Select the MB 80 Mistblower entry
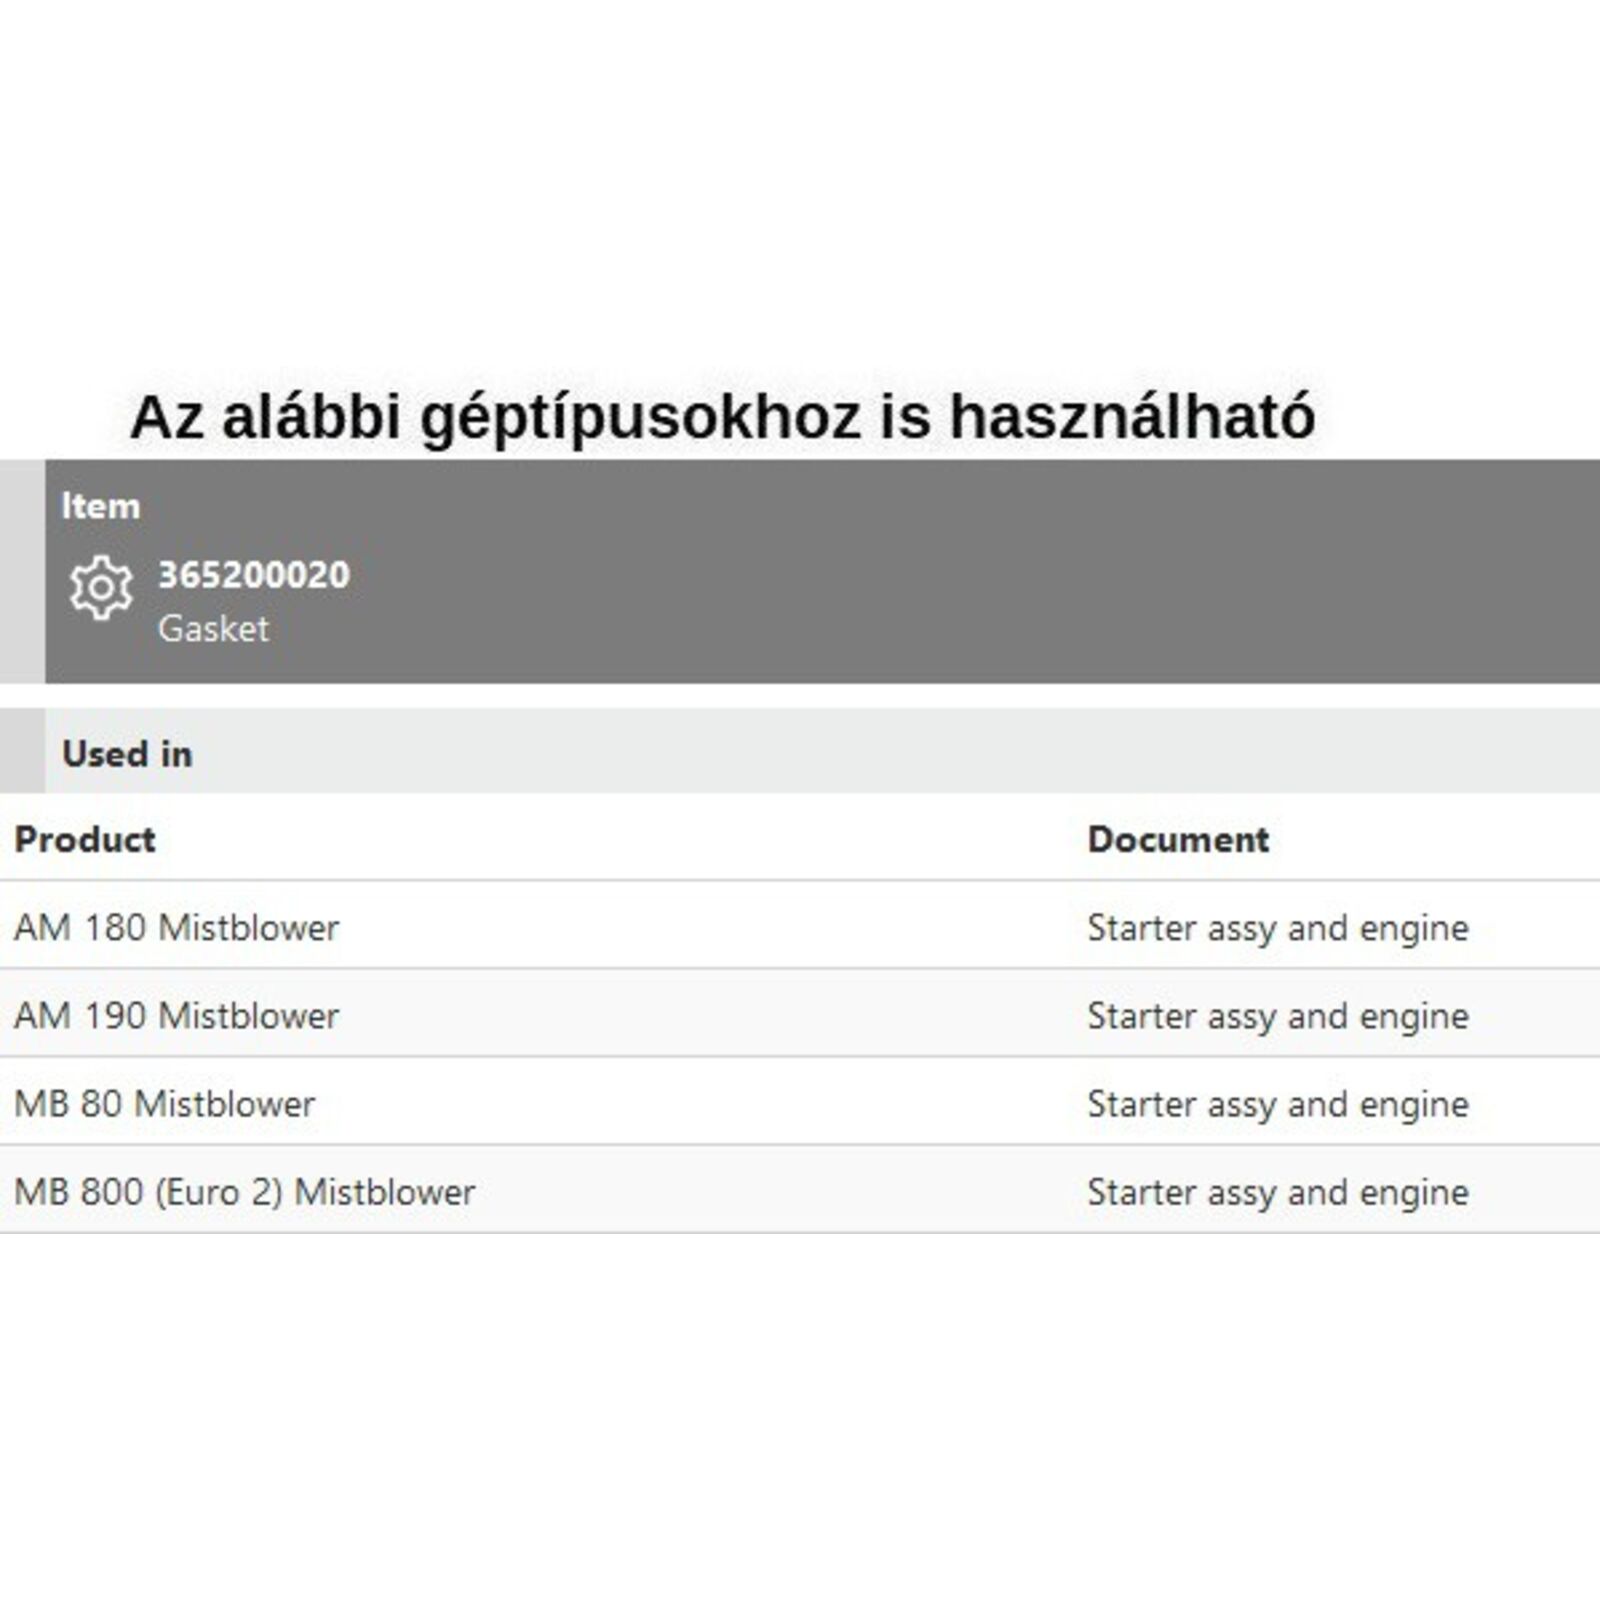Screen dimensions: 1600x1600 click(x=165, y=1104)
